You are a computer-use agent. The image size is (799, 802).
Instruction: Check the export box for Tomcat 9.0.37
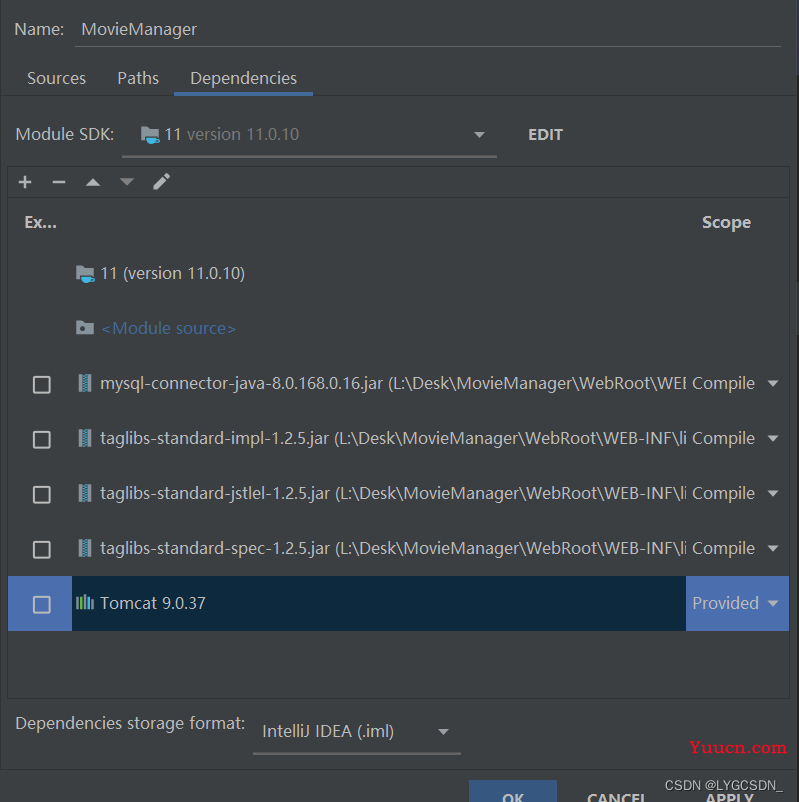(42, 604)
